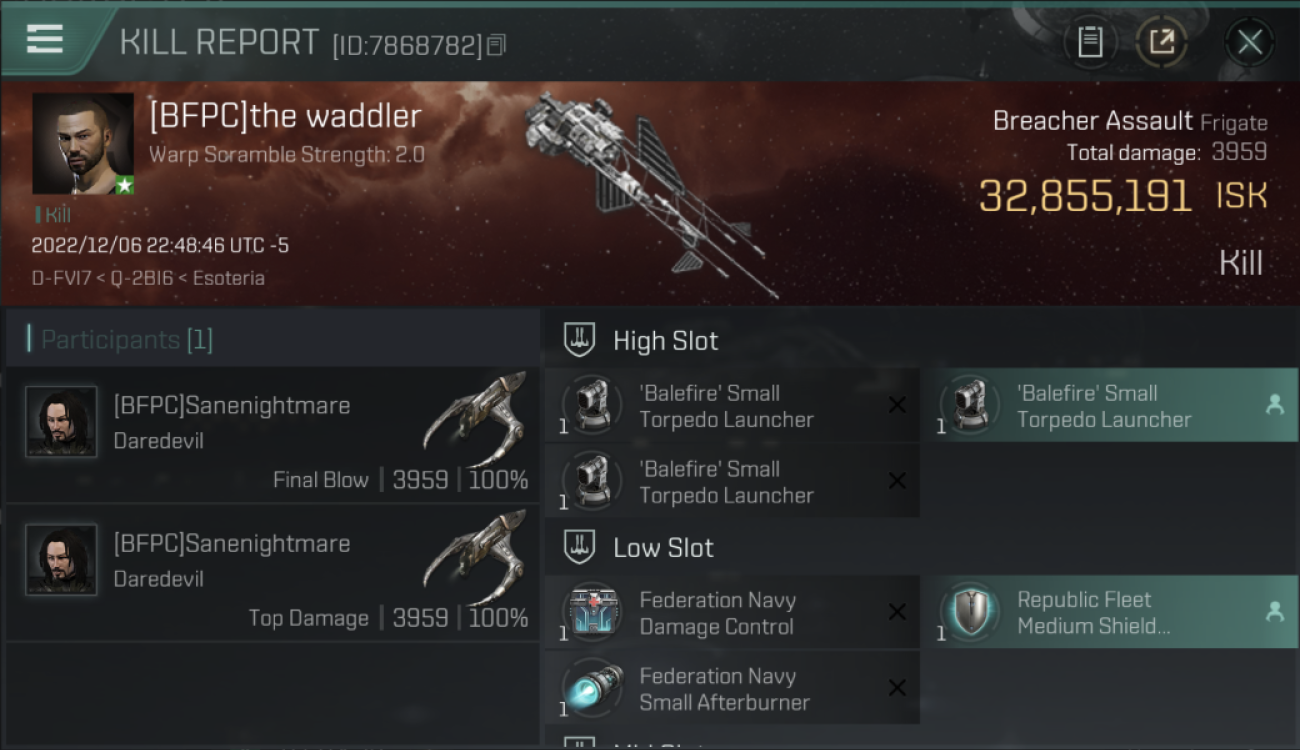Viewport: 1300px width, 750px height.
Task: Open the hamburger menu icon
Action: click(x=45, y=40)
